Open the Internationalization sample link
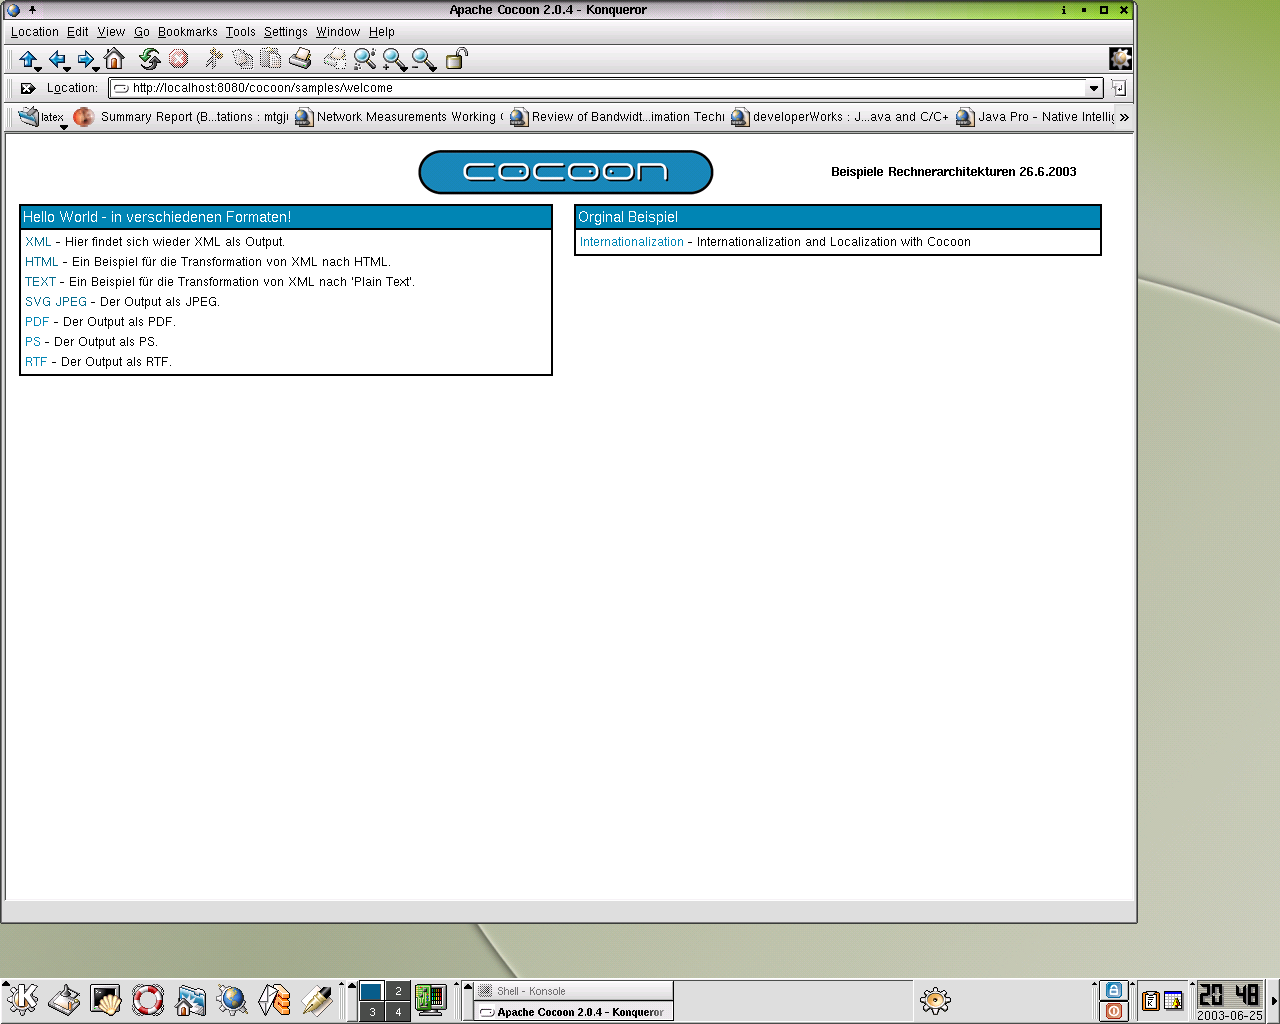This screenshot has height=1024, width=1280. pos(632,242)
